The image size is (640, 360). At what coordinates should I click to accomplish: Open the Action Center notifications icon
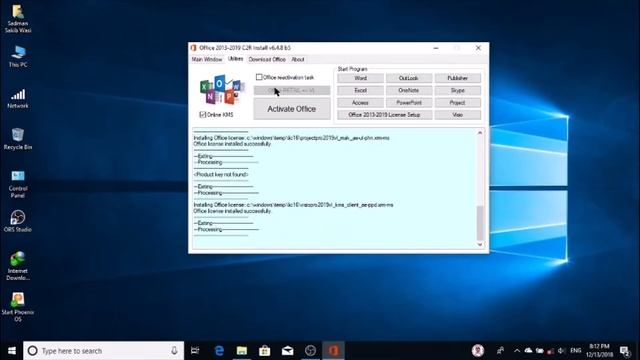(625, 351)
